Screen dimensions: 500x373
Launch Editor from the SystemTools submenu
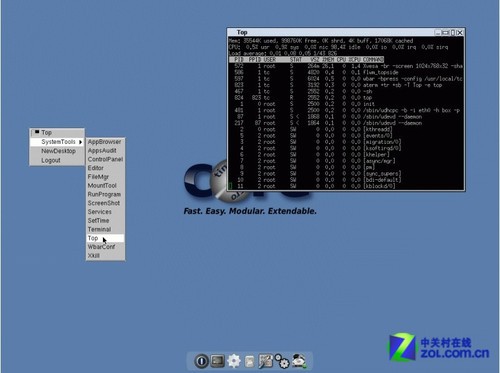105,168
